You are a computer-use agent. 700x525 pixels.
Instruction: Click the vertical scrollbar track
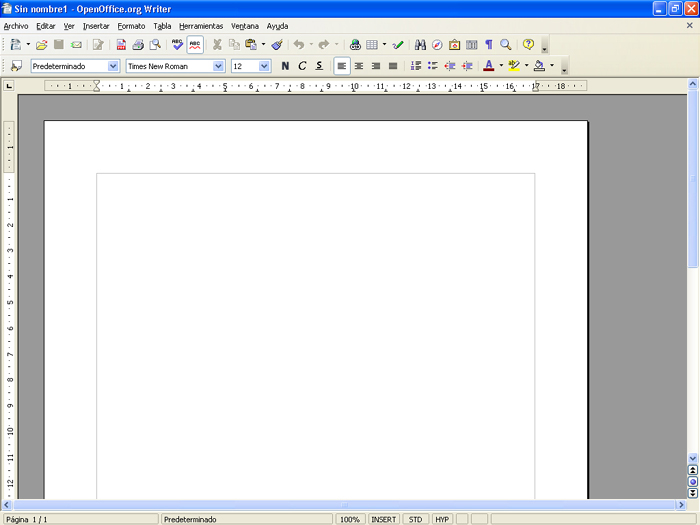[x=693, y=360]
